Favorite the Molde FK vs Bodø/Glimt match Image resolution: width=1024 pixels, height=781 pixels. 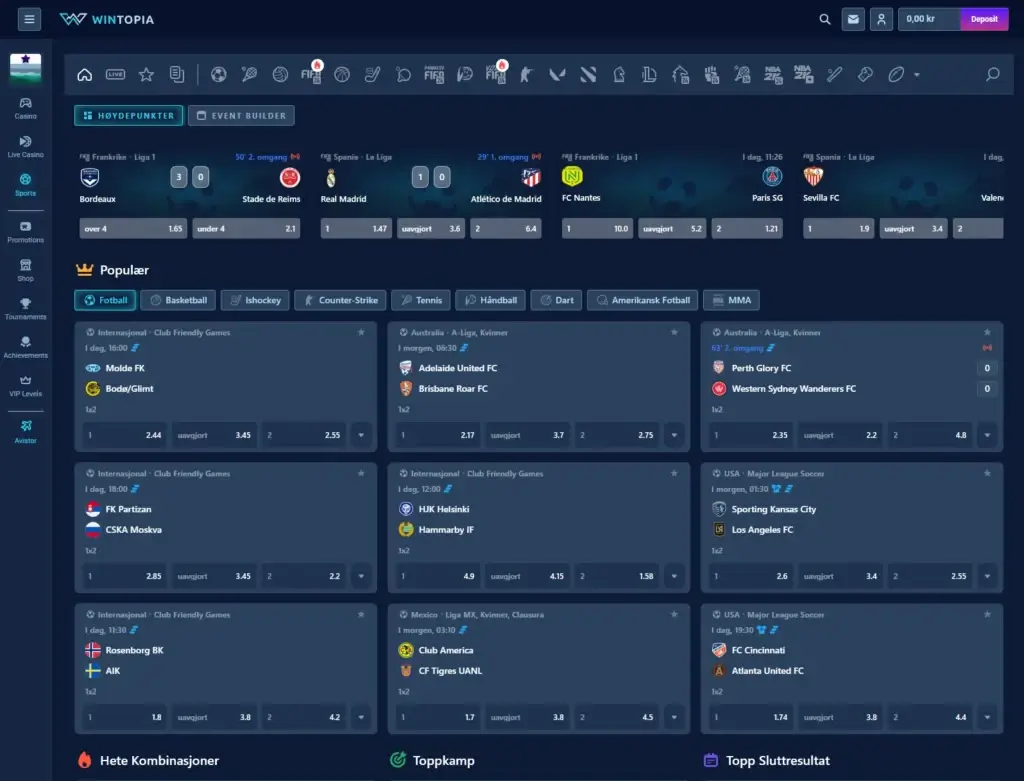click(361, 332)
